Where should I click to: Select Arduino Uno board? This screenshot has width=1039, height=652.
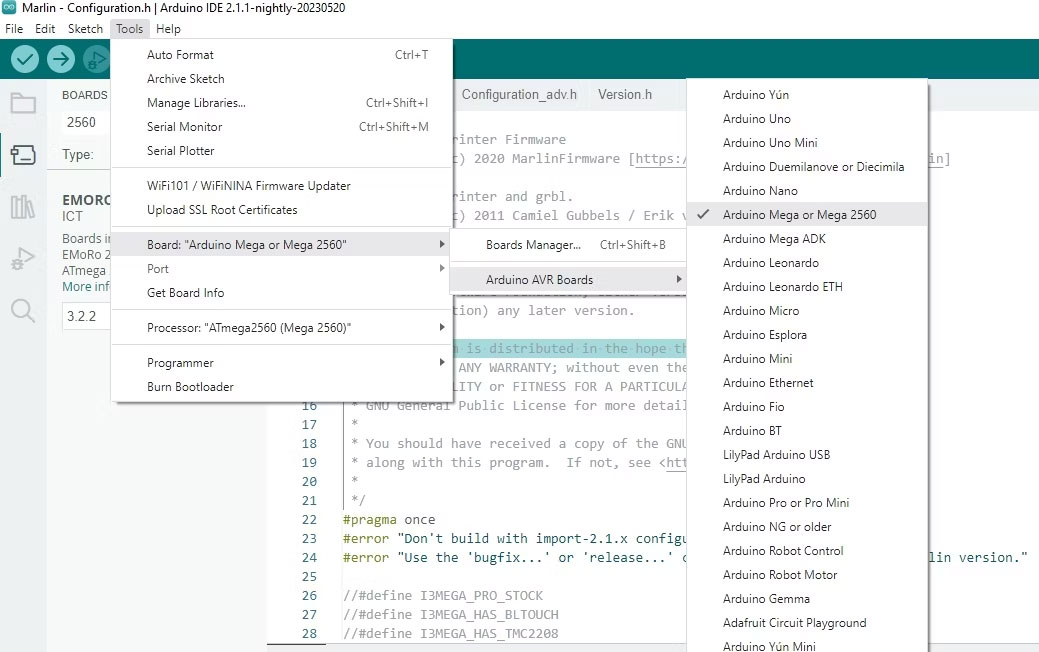pyautogui.click(x=807, y=119)
